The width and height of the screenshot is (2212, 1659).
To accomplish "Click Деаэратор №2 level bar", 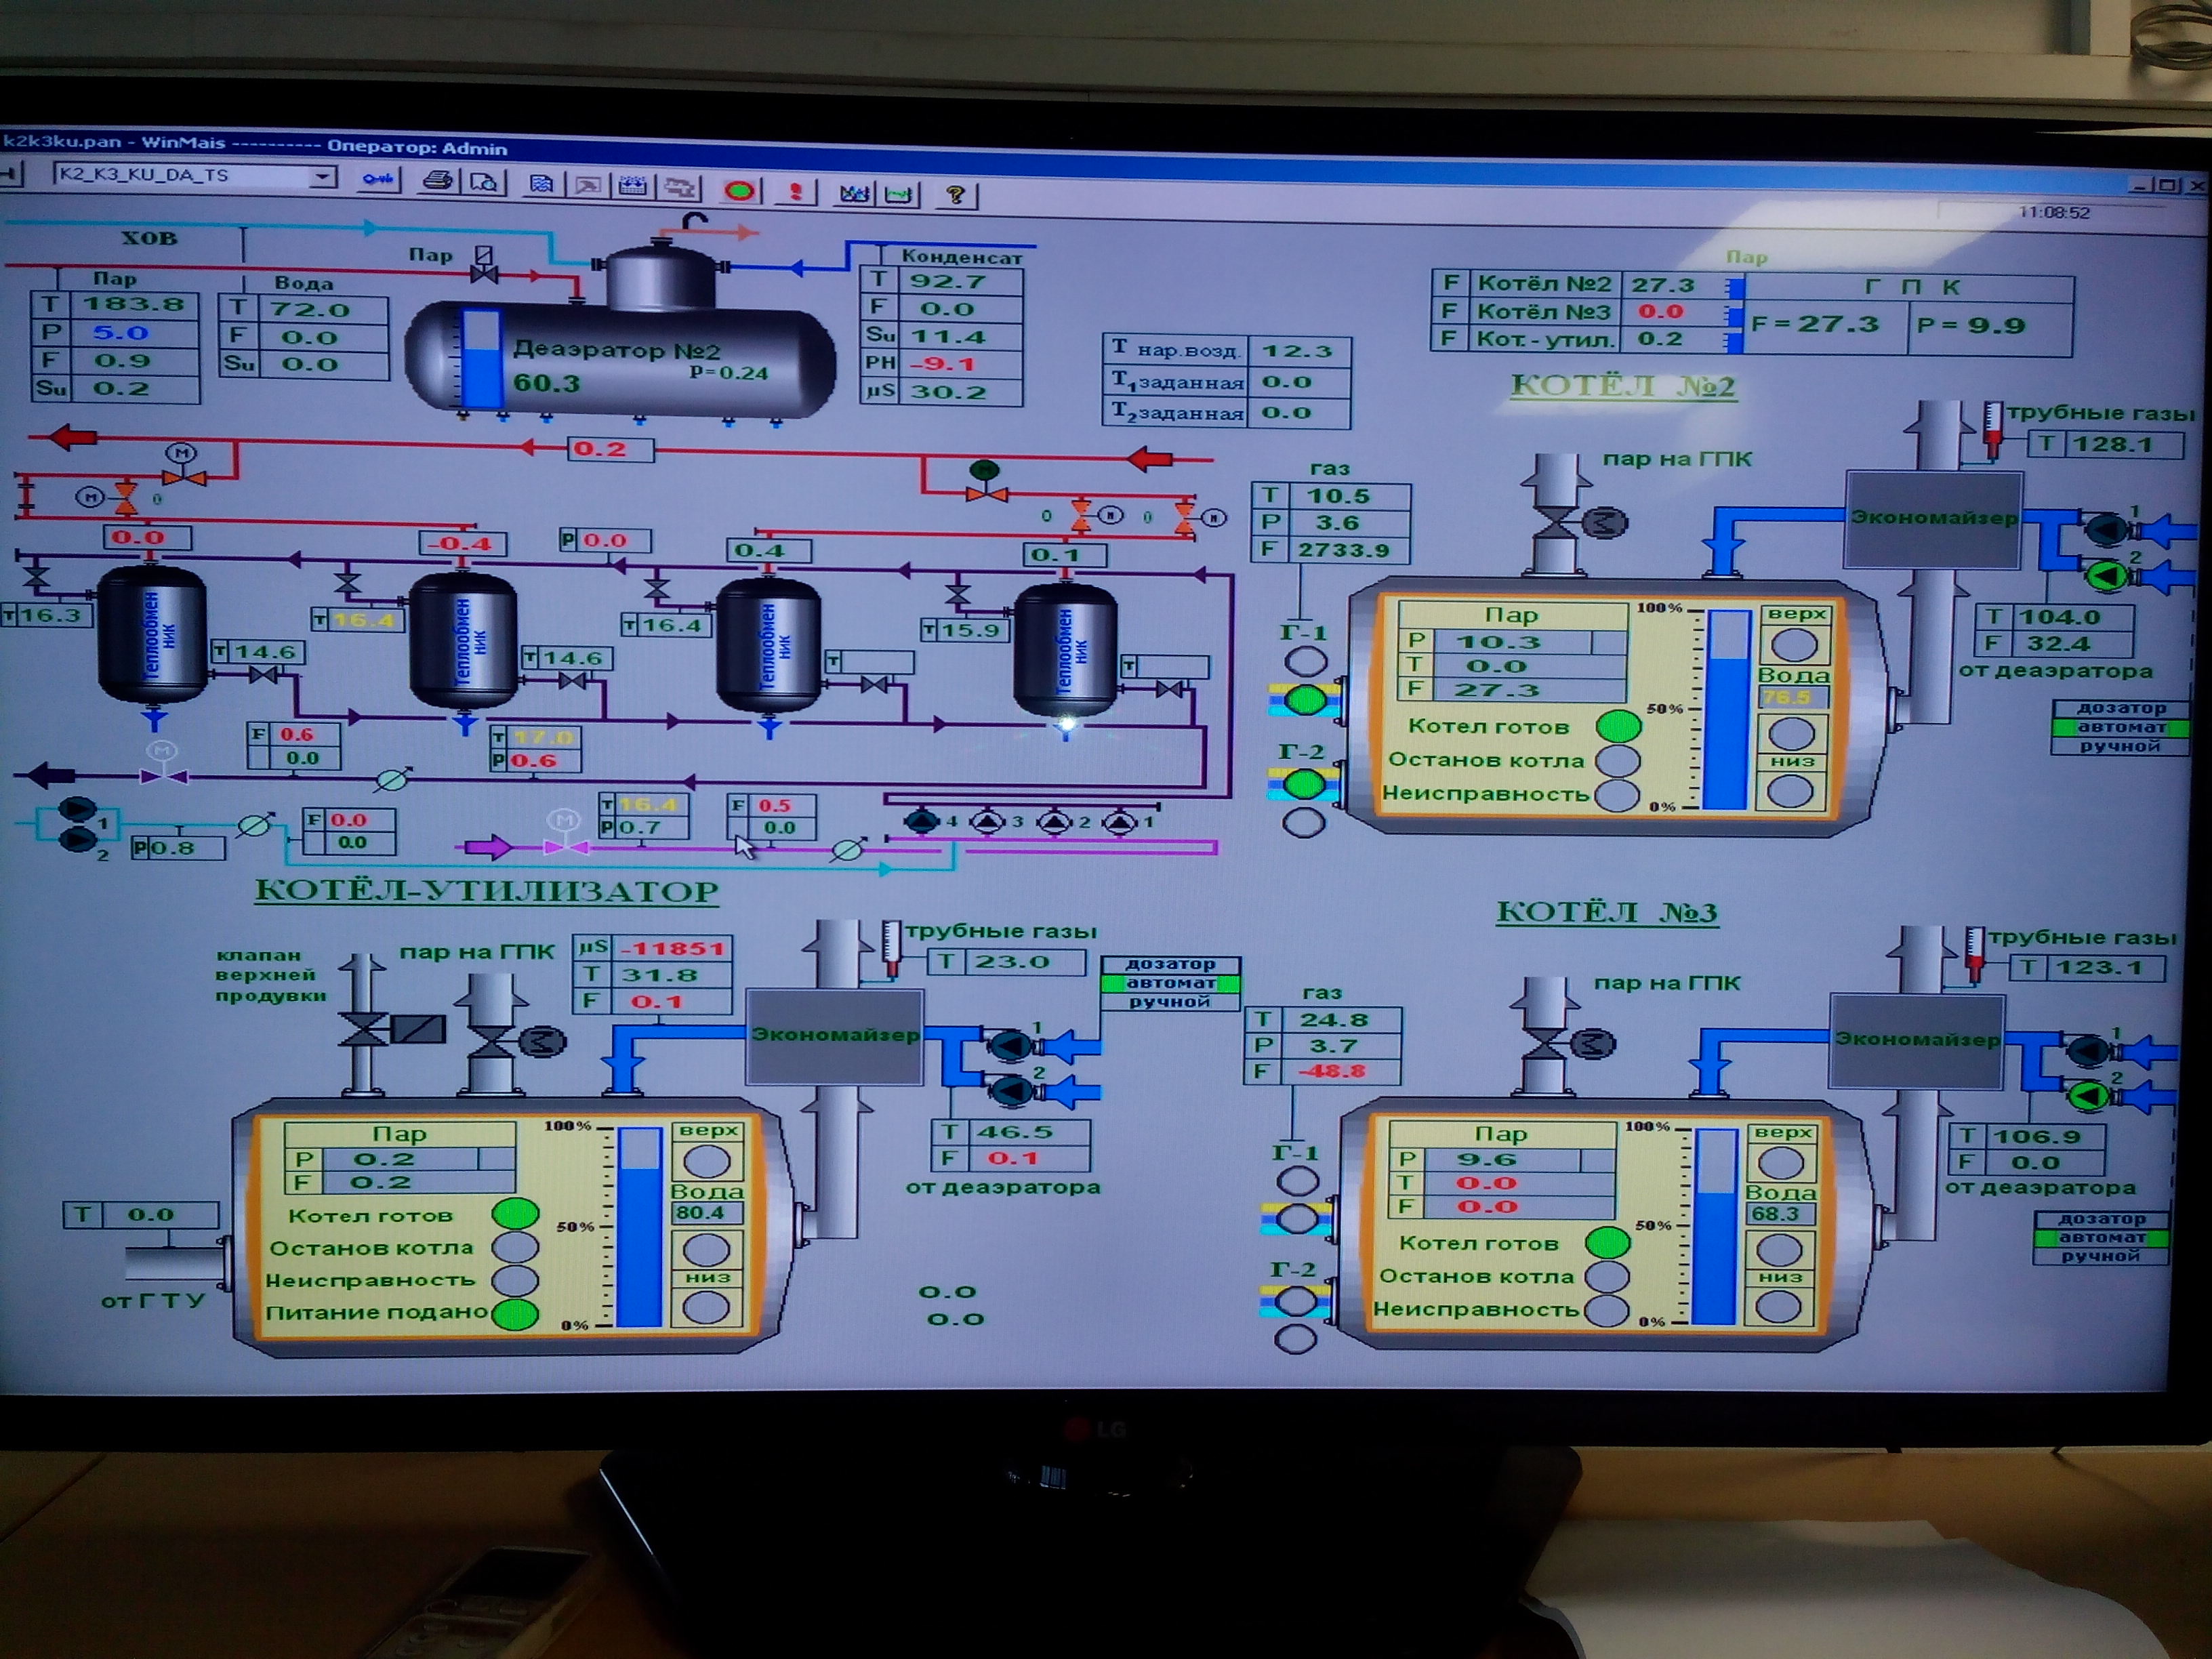I will [x=481, y=359].
